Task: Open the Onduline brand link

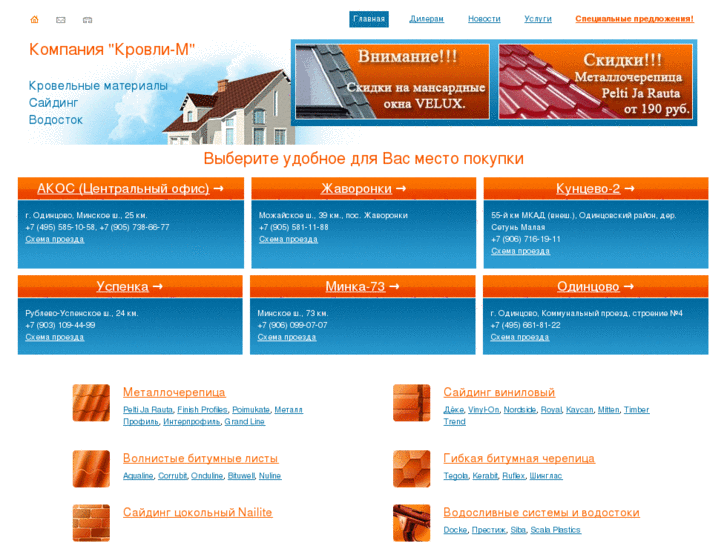Action: [207, 476]
